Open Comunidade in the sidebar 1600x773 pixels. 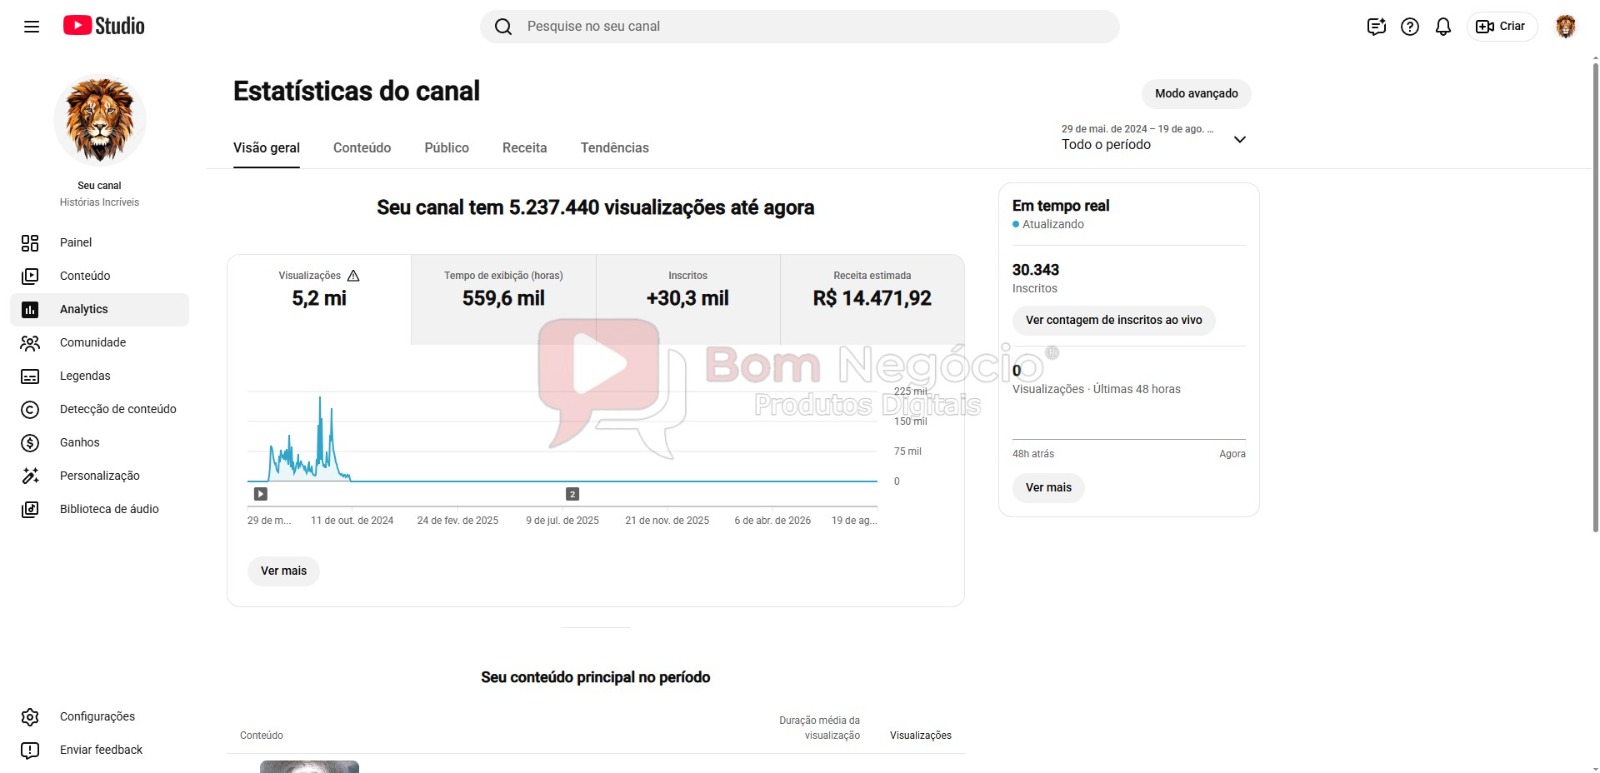coord(100,343)
